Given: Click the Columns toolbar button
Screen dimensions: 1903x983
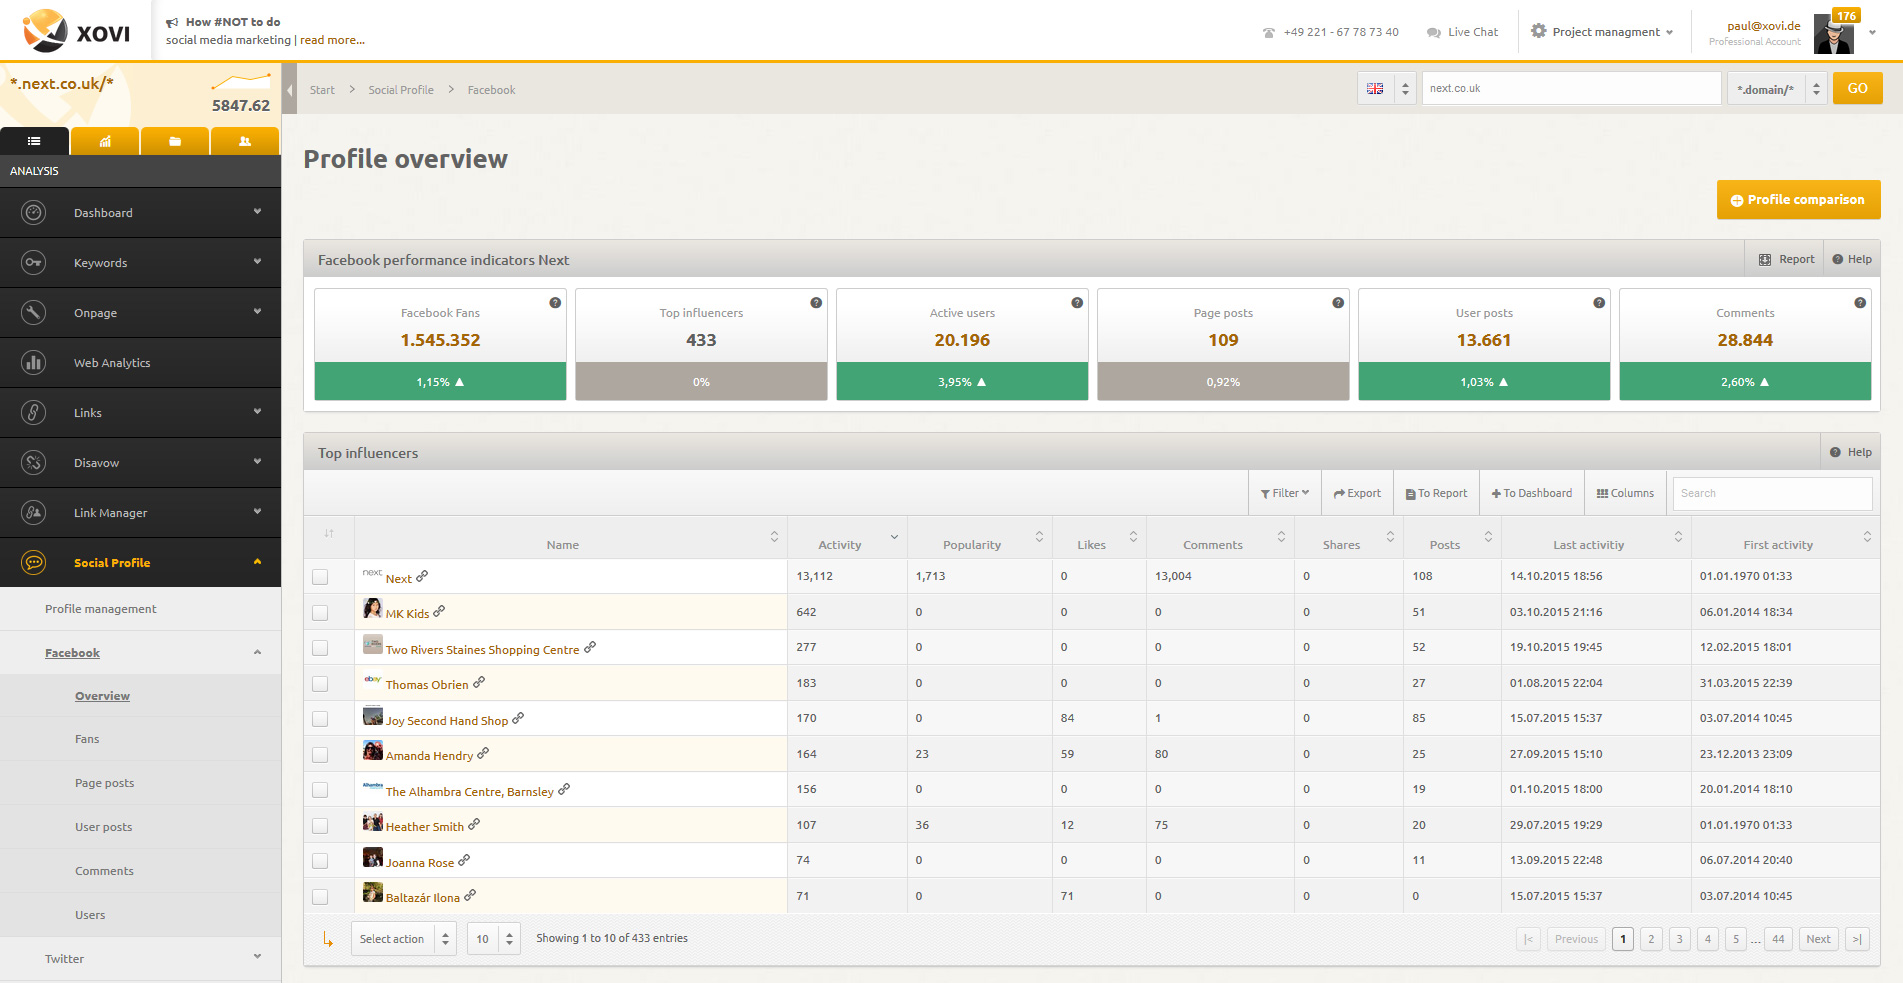Looking at the screenshot, I should 1625,493.
